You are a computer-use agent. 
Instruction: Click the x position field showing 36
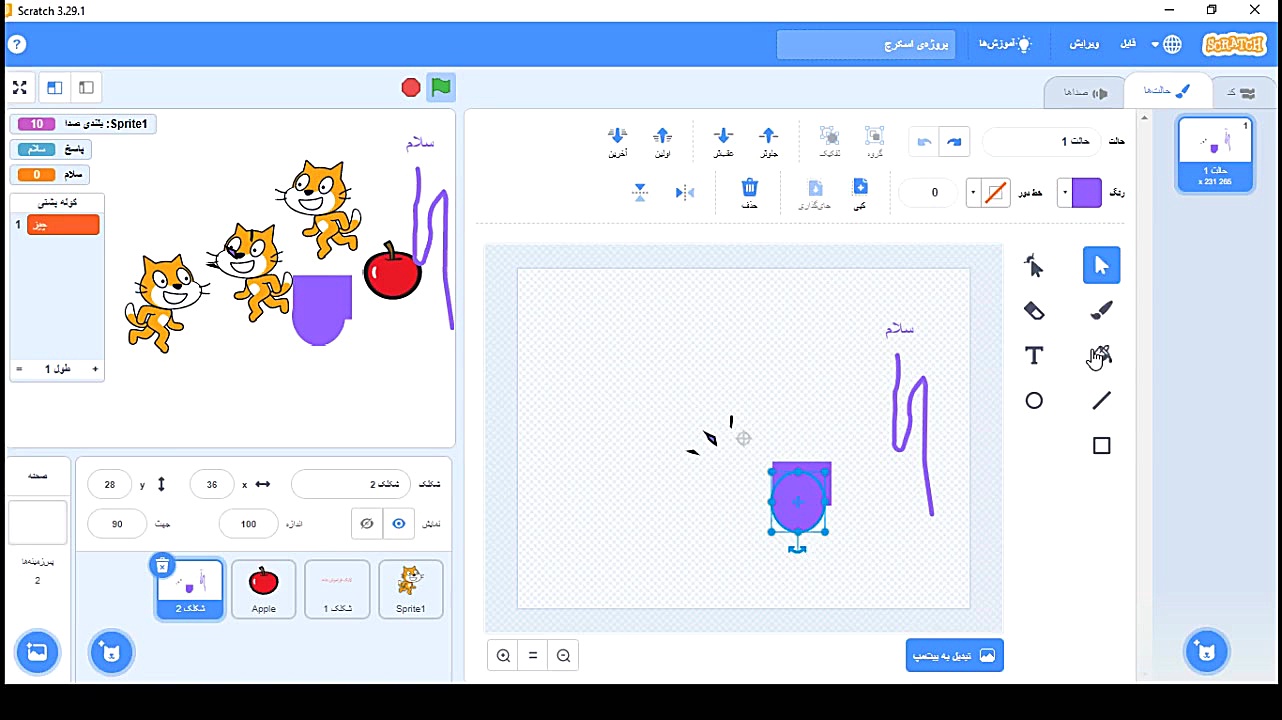(212, 484)
